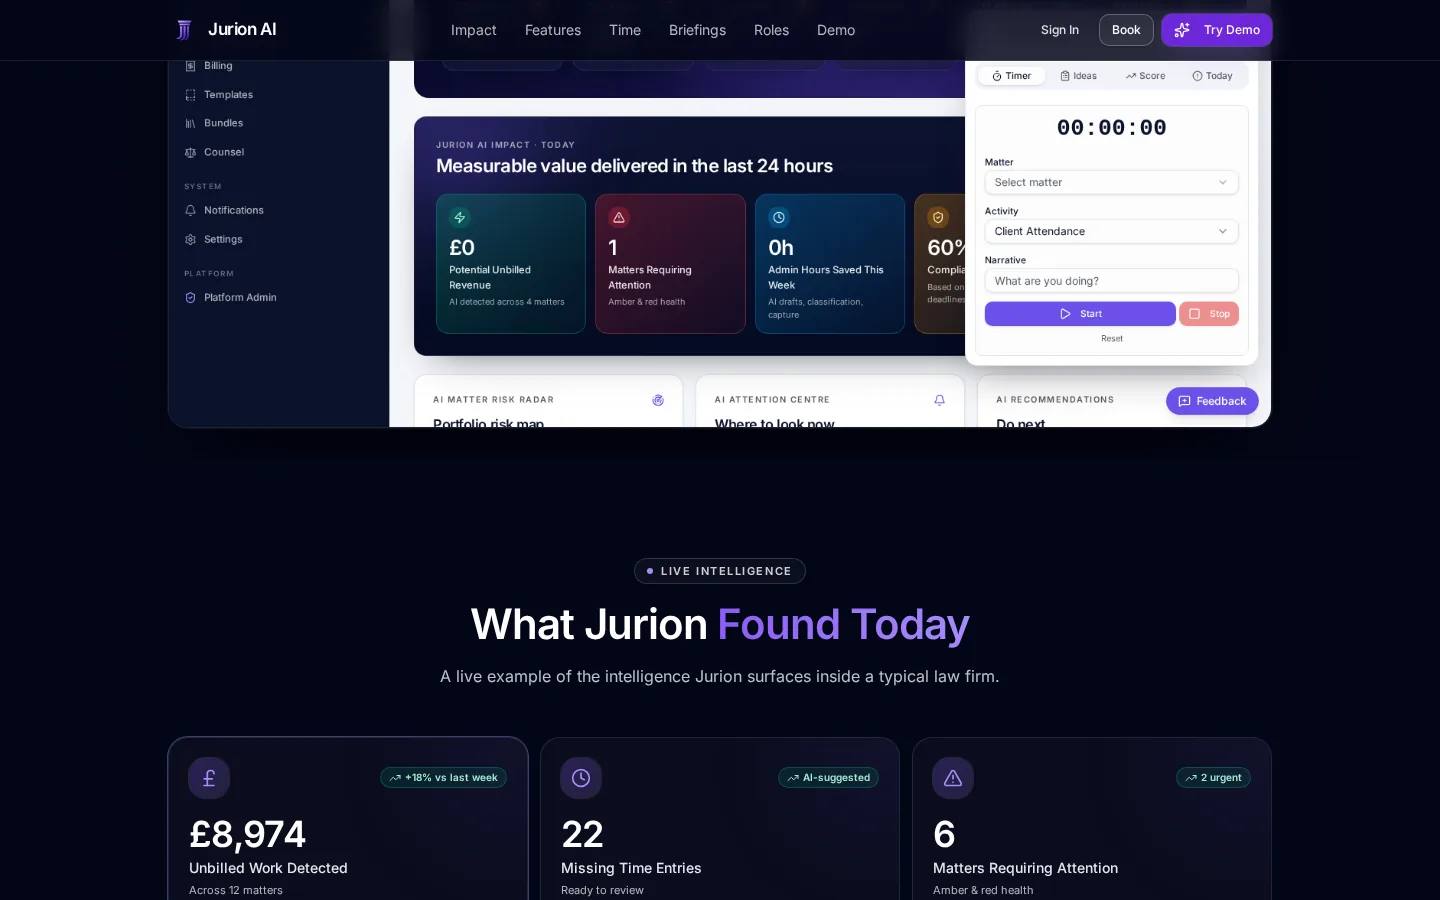Viewport: 1440px width, 900px height.
Task: Open Platform Admin in the sidebar
Action: pos(240,298)
